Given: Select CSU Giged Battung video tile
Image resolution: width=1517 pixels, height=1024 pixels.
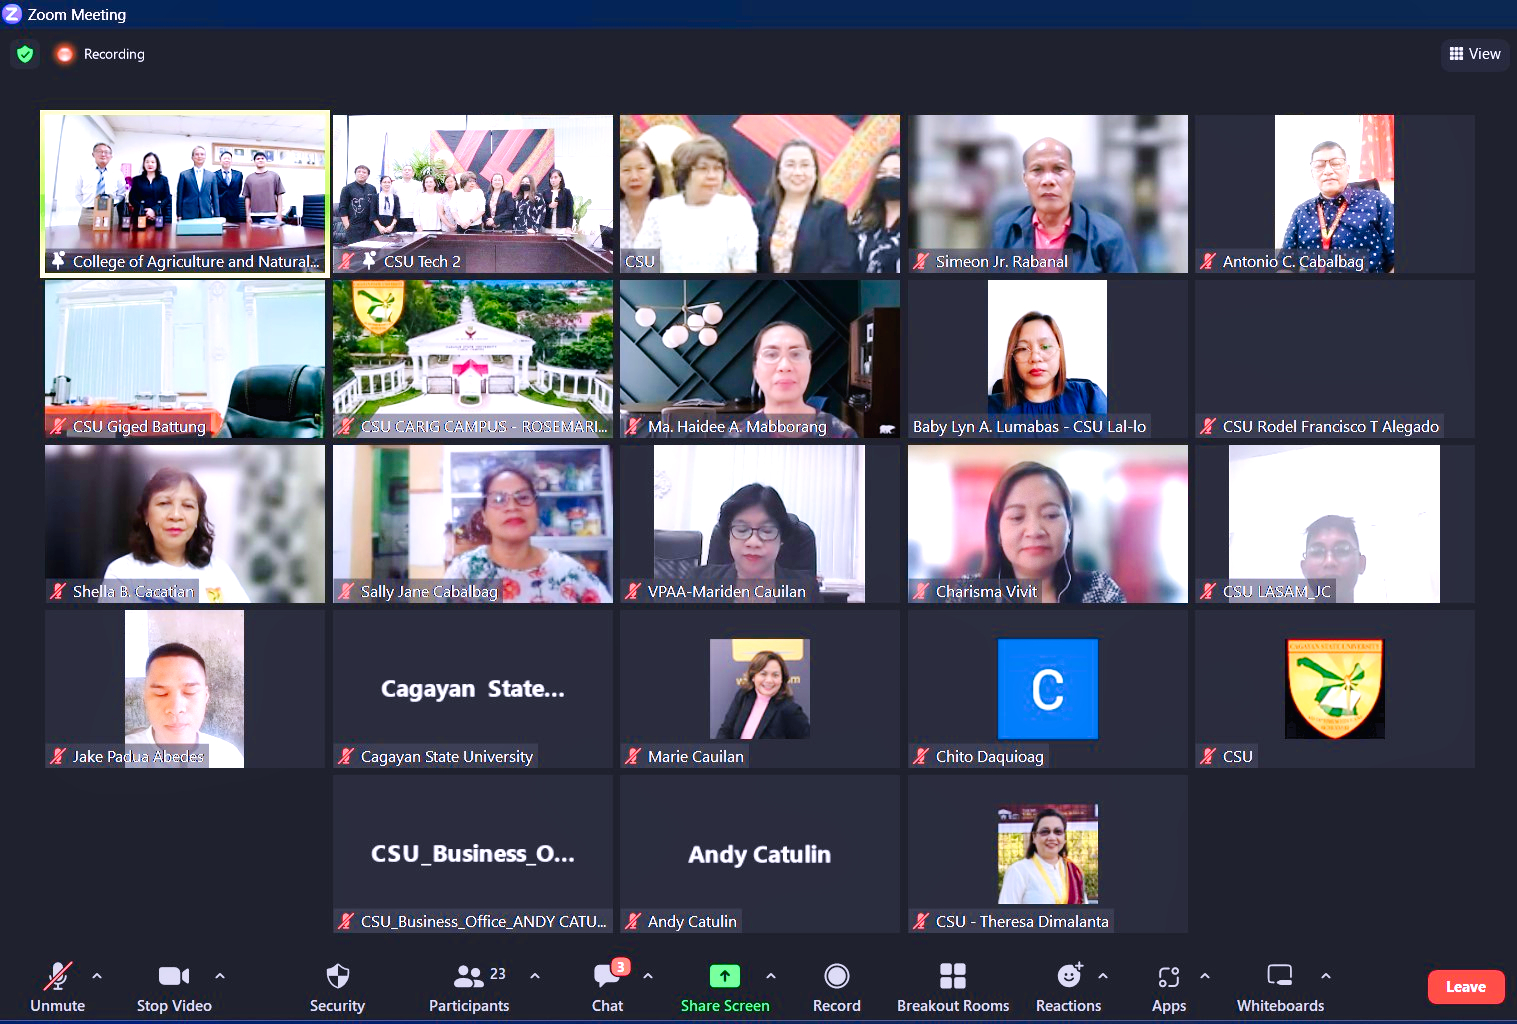Looking at the screenshot, I should click(x=185, y=359).
